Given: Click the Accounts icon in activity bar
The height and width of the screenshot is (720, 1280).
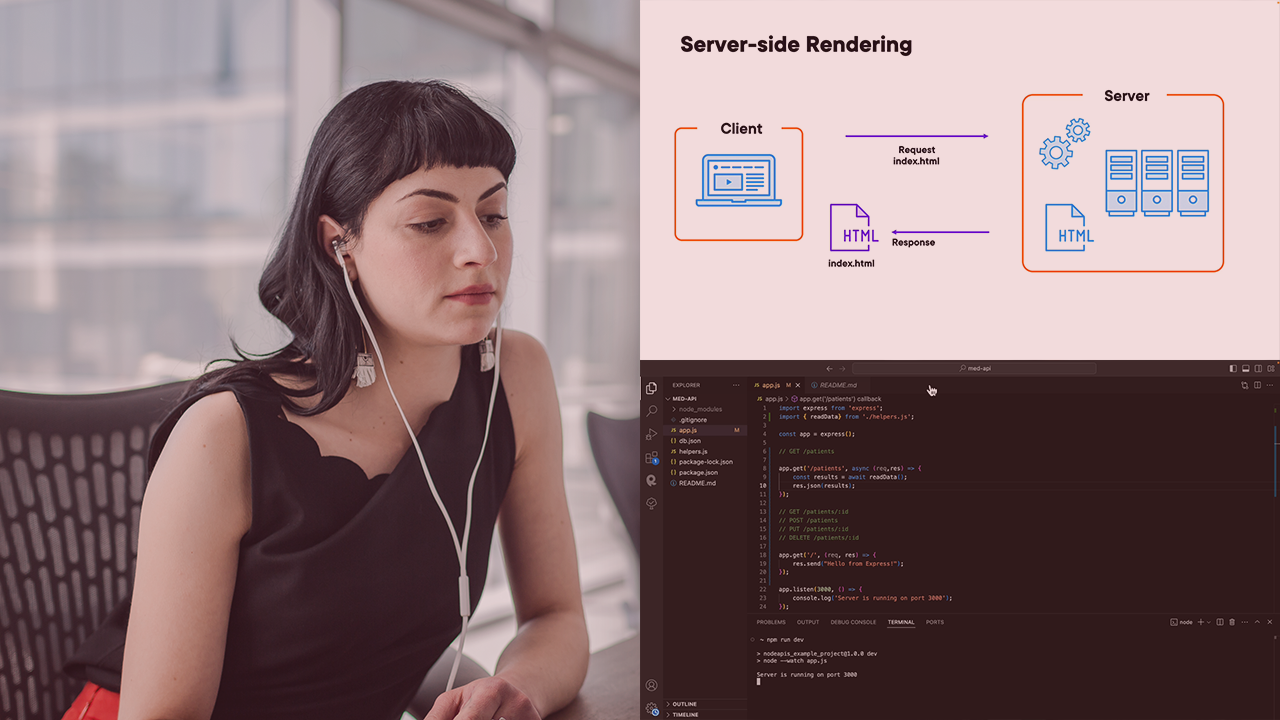Looking at the screenshot, I should pyautogui.click(x=651, y=686).
